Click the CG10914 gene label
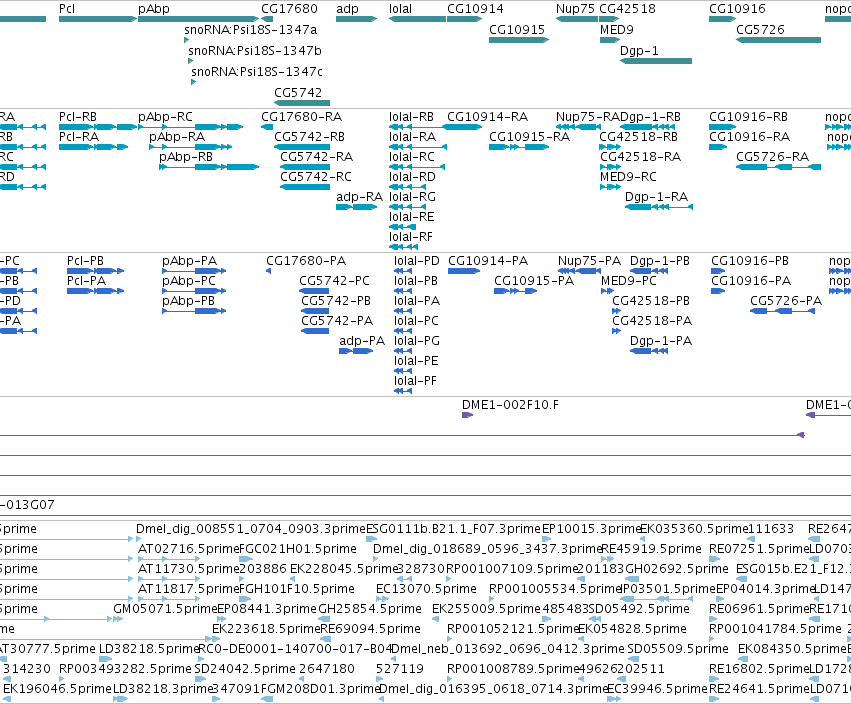 coord(475,9)
